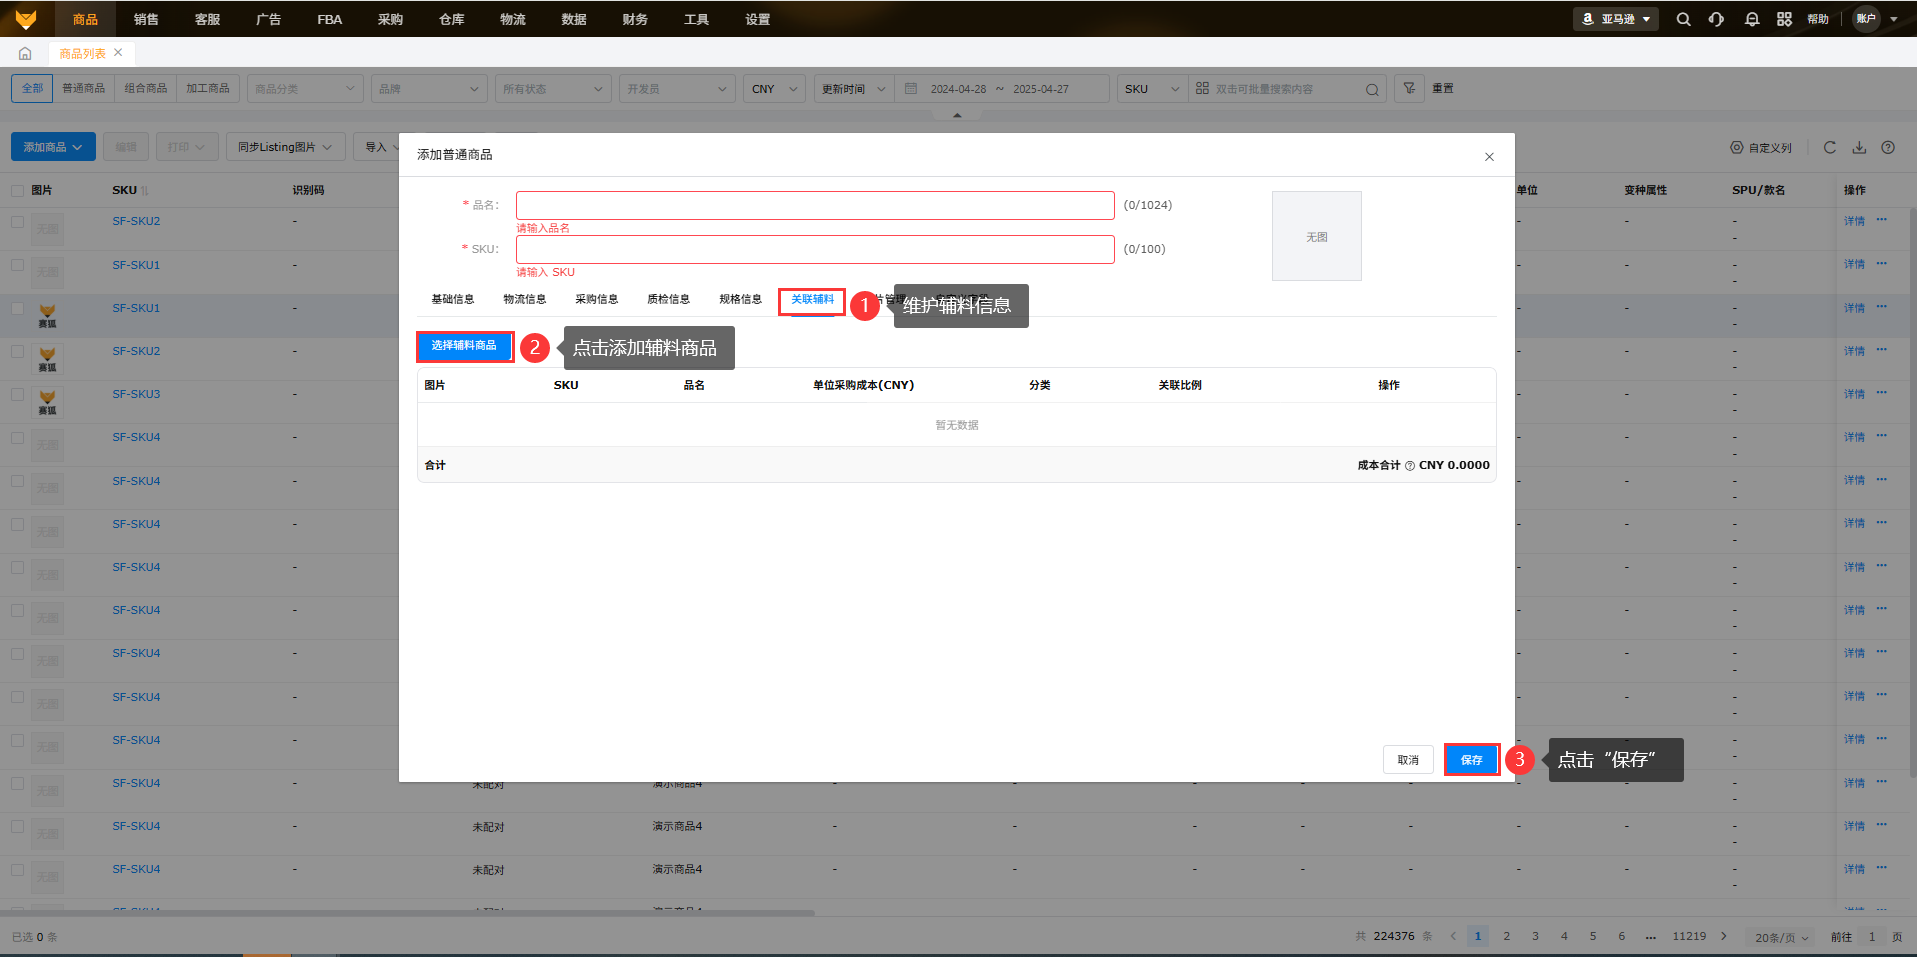
Task: Open the more actions dots for SF-SKU3
Action: coord(1881,393)
